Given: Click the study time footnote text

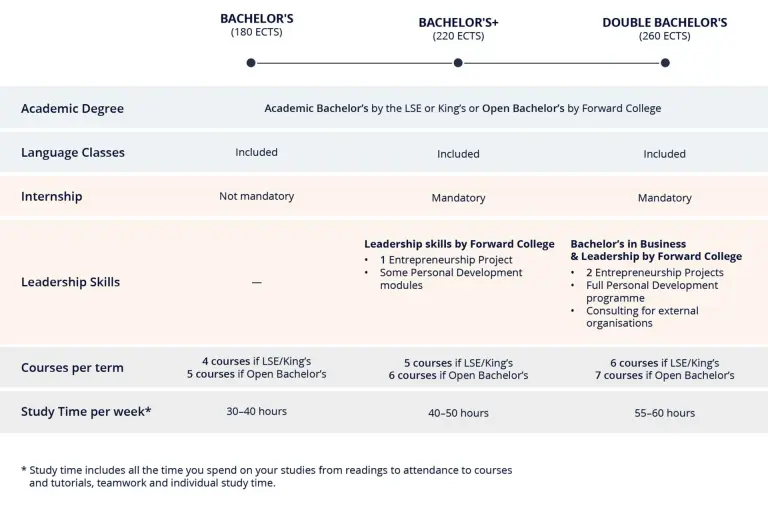Looking at the screenshot, I should (x=267, y=476).
